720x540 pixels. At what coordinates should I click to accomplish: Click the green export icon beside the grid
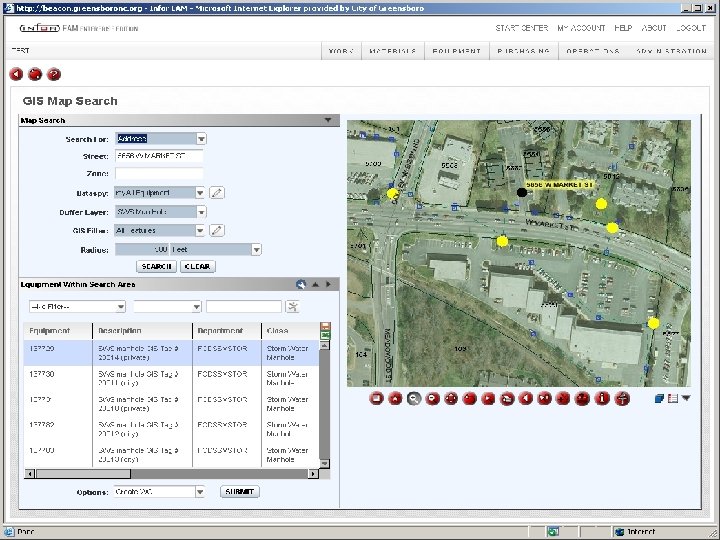pyautogui.click(x=325, y=335)
